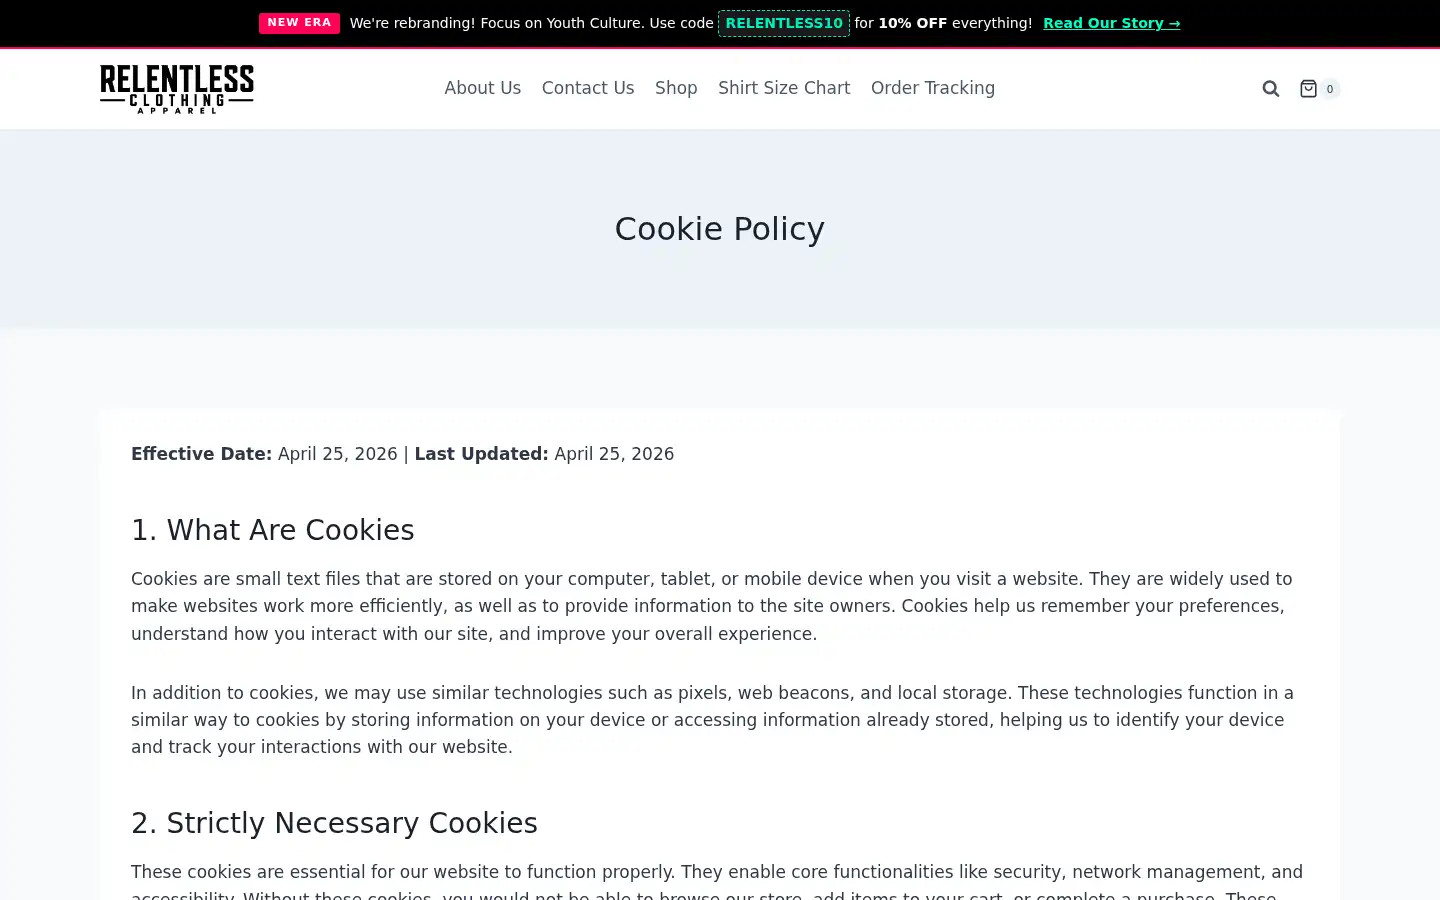The height and width of the screenshot is (900, 1440).
Task: Click the cart item count badge
Action: point(1330,89)
